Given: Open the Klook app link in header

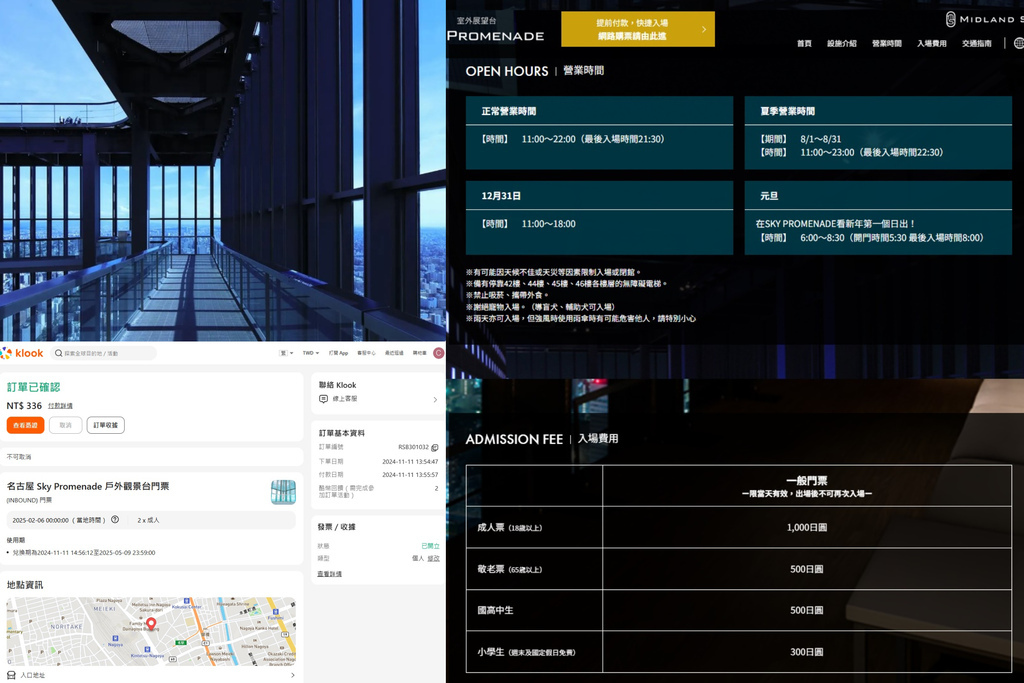Looking at the screenshot, I should 338,353.
